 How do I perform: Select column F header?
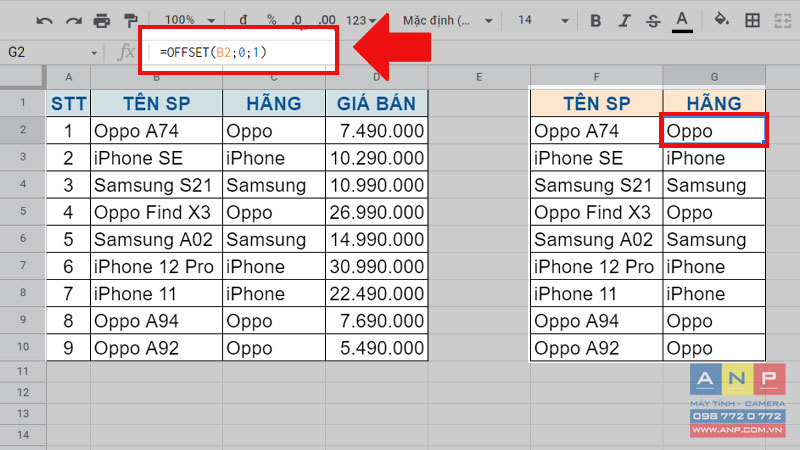596,77
